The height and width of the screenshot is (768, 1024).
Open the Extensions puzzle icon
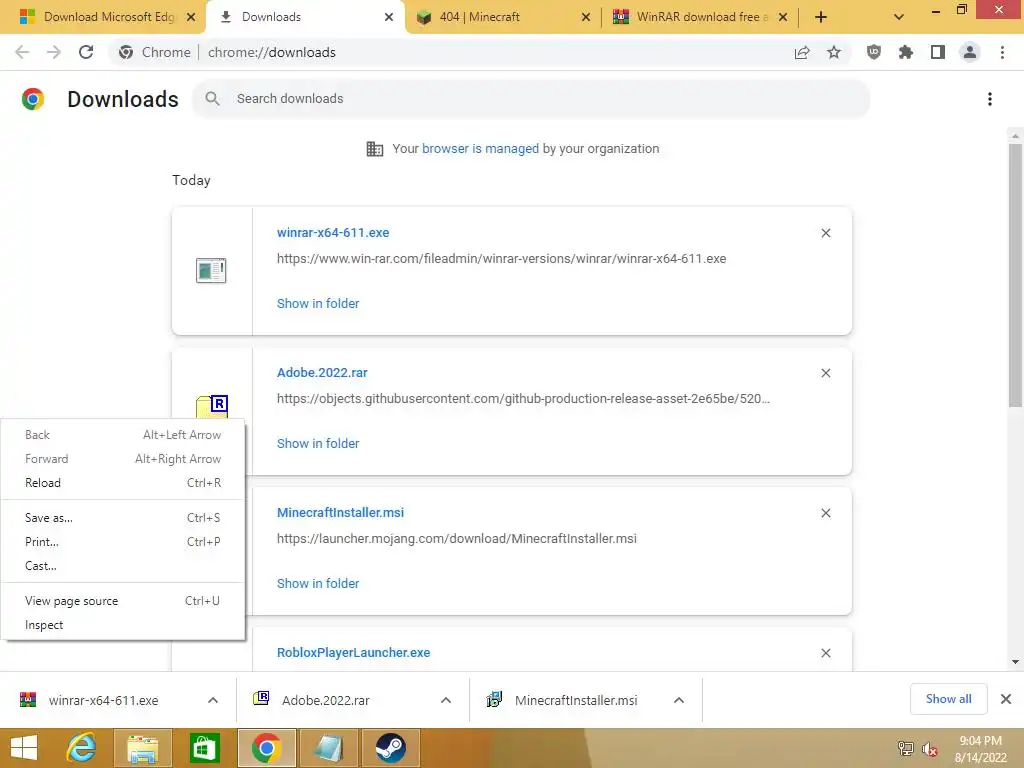906,52
